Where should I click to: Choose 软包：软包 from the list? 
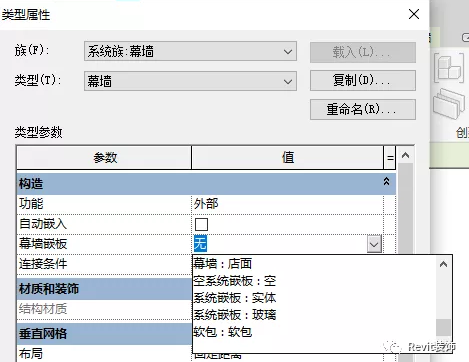point(222,332)
